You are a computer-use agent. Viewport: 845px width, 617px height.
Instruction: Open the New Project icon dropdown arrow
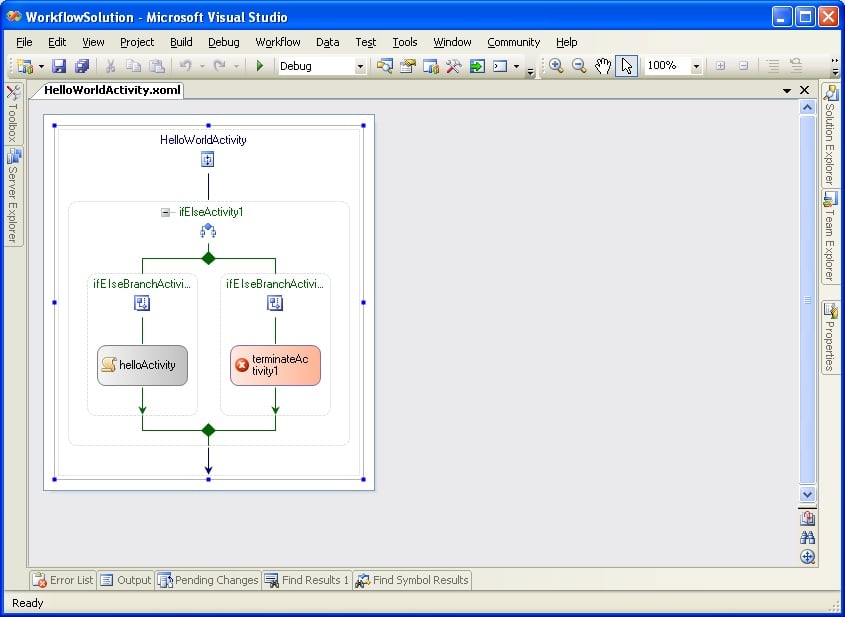41,67
